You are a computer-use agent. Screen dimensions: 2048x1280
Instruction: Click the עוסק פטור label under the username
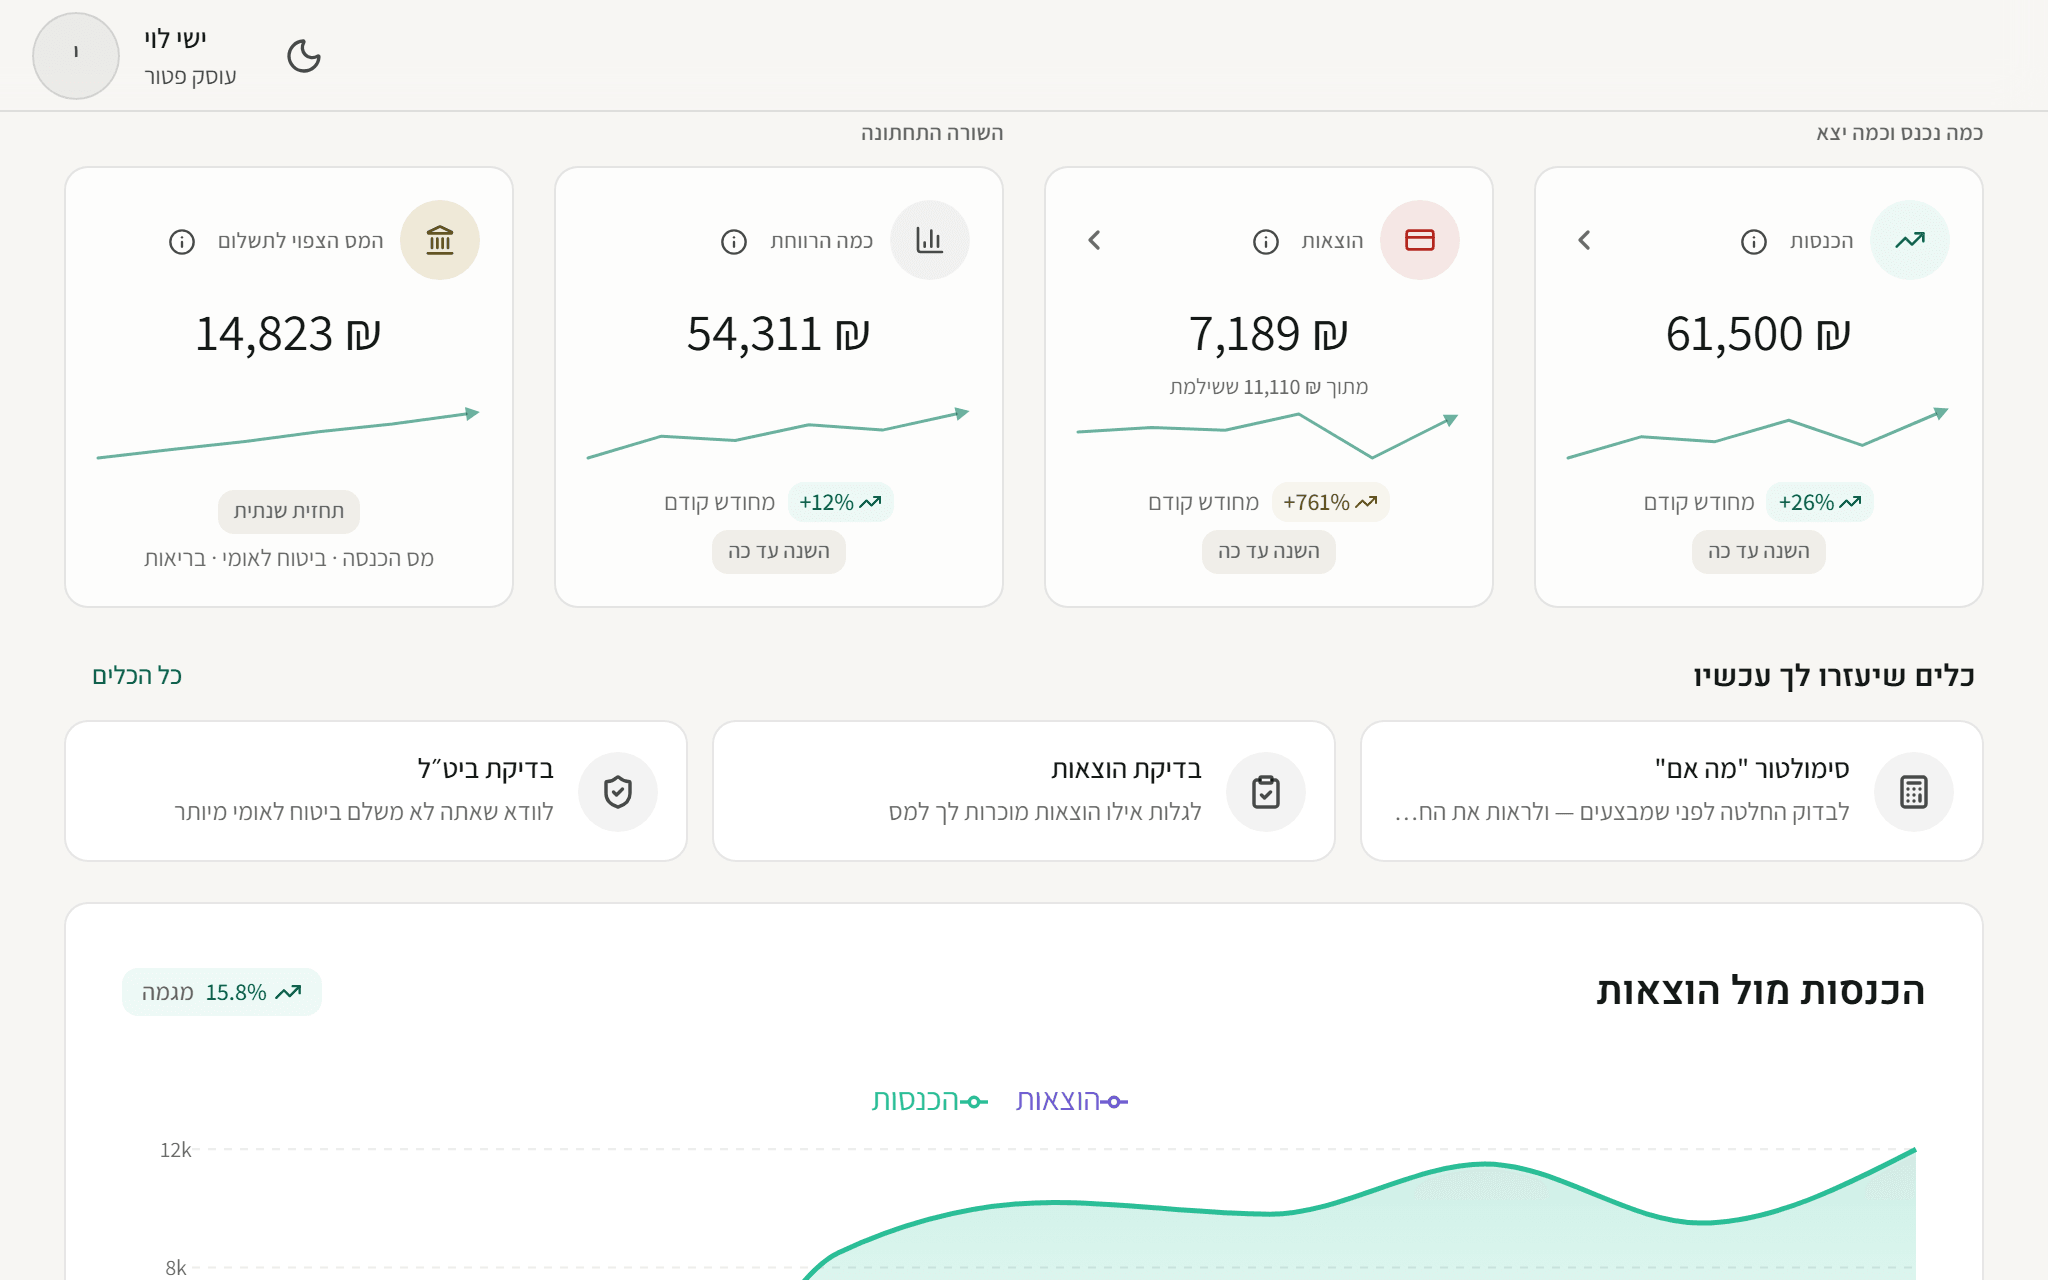point(190,76)
